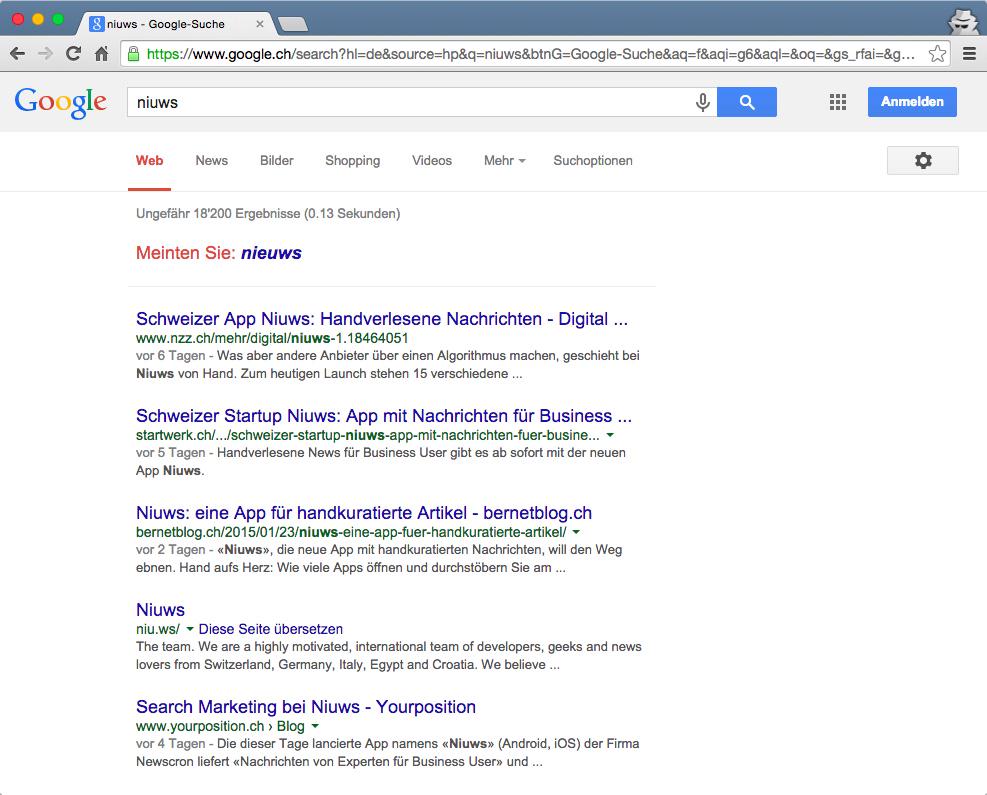Click the Google logo

point(60,102)
